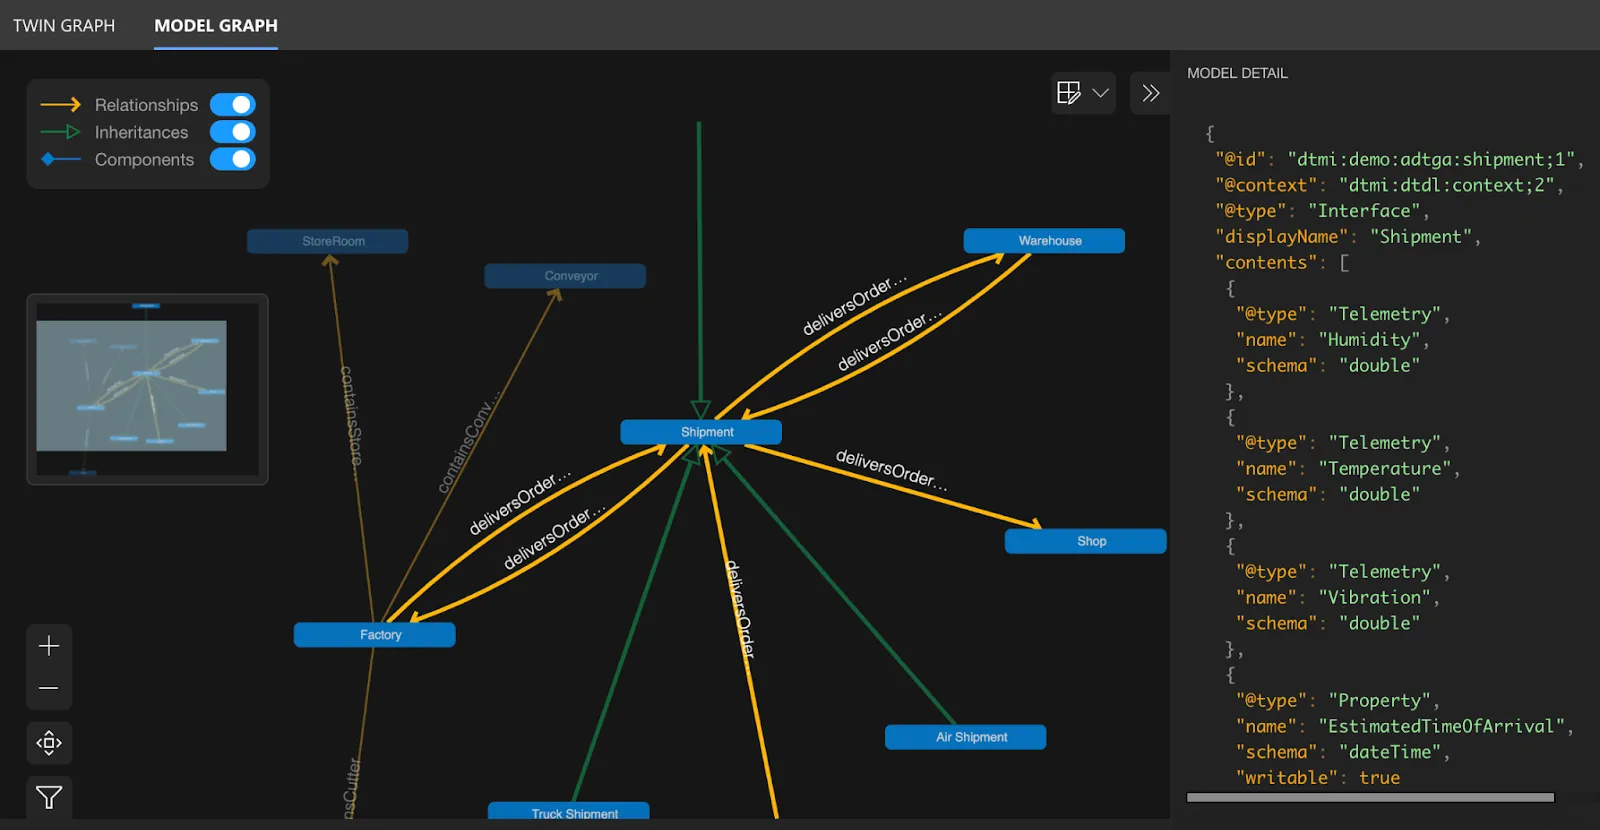Viewport: 1600px width, 830px height.
Task: Zoom out with the minus icon
Action: [49, 688]
